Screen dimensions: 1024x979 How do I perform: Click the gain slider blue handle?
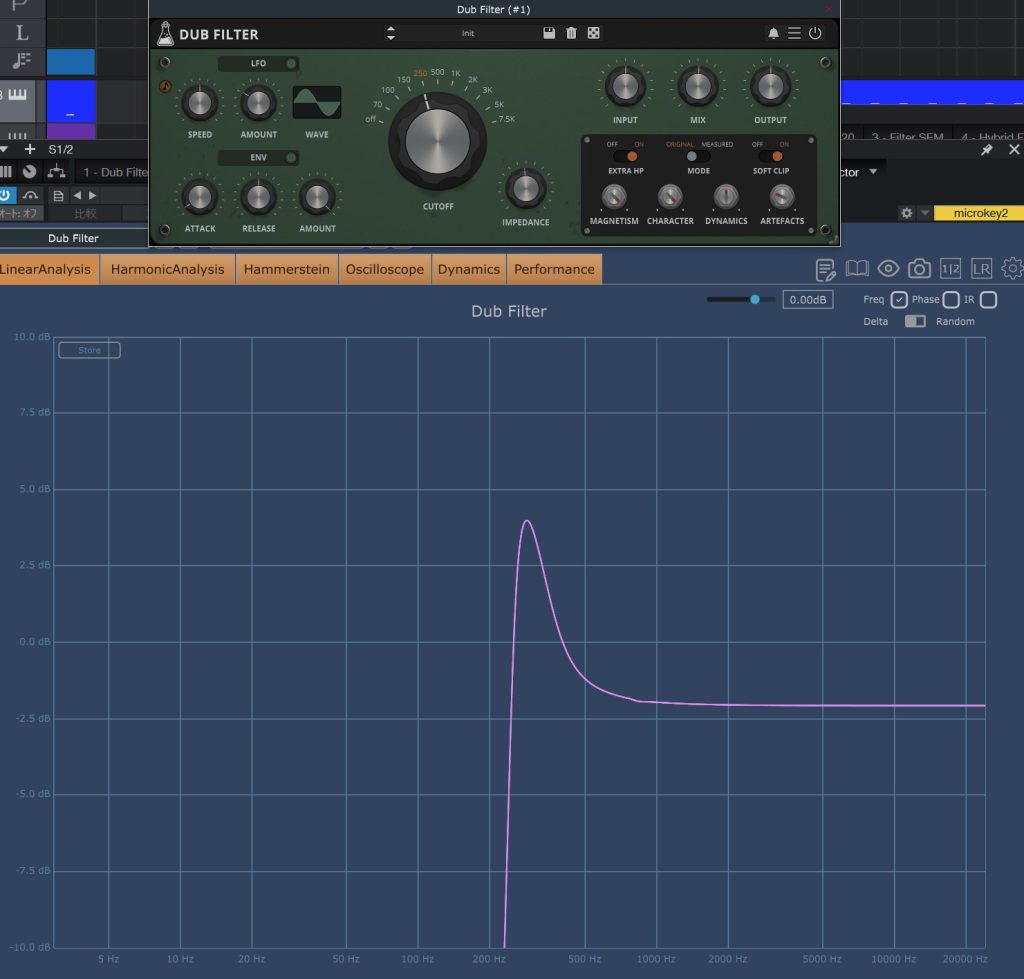pos(755,299)
